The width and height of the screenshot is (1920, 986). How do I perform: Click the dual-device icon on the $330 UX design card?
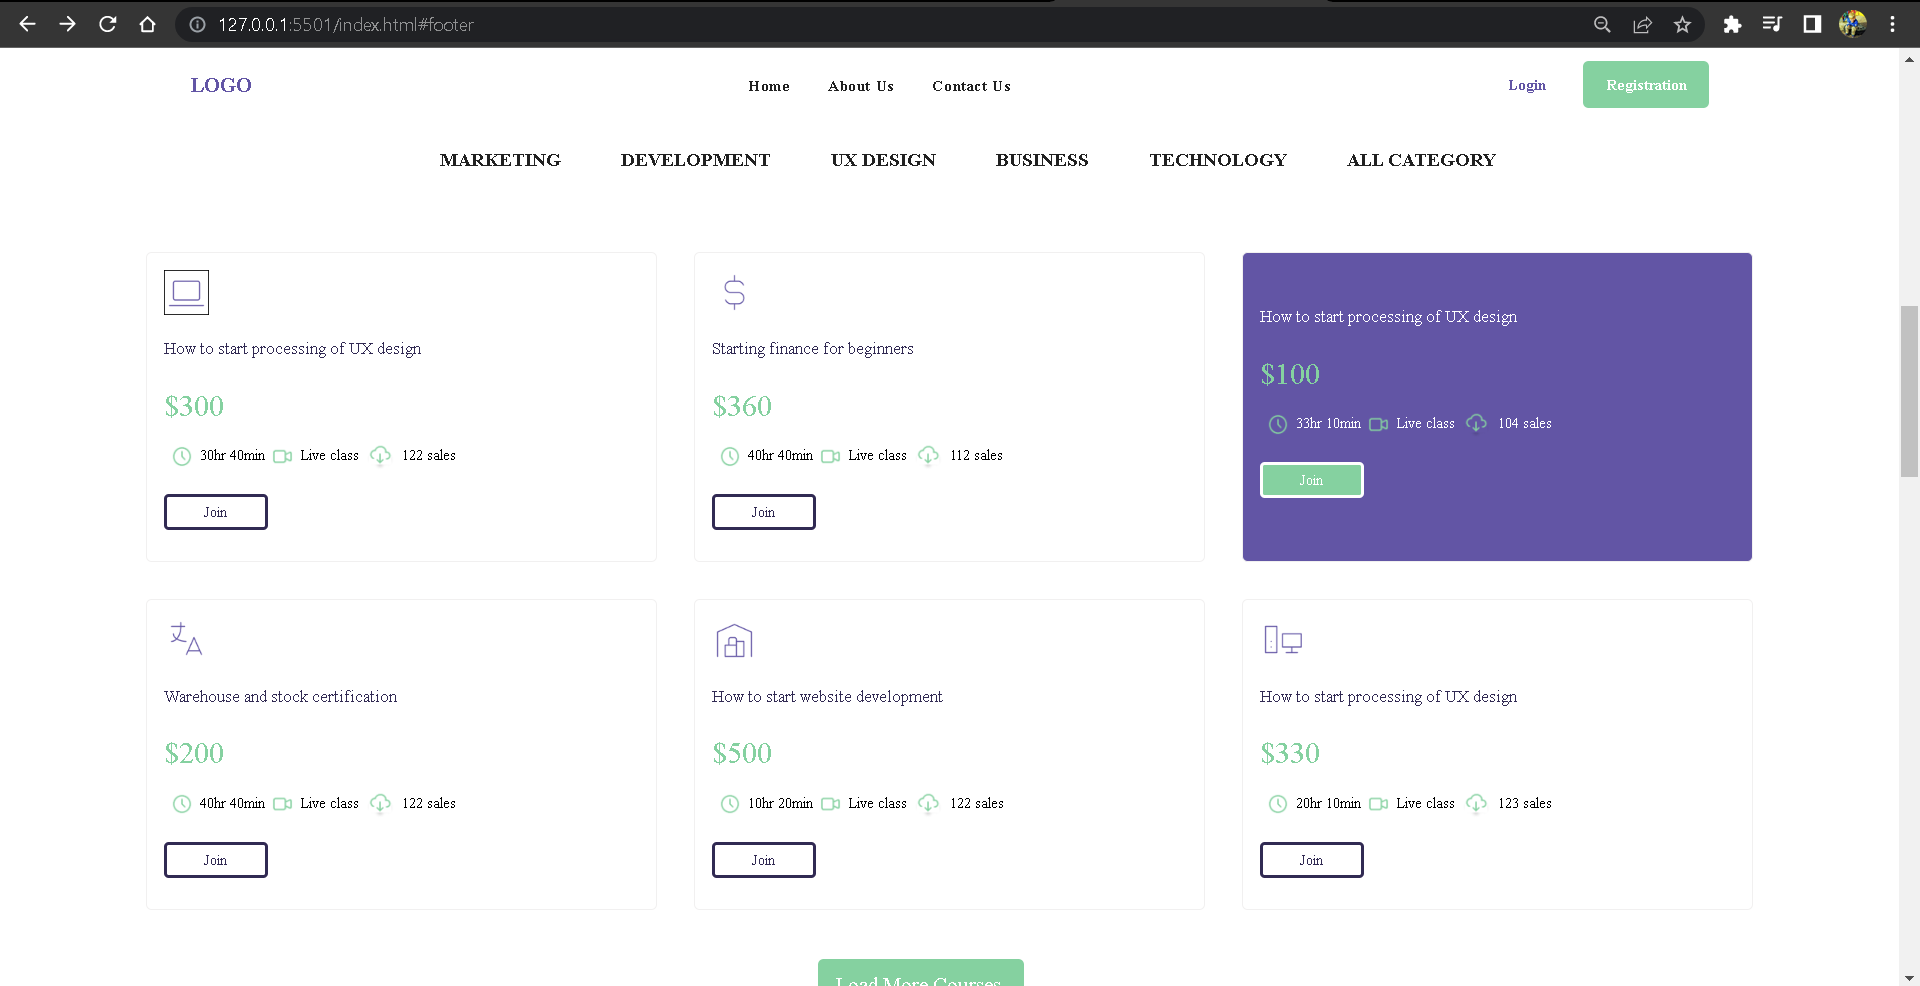[x=1283, y=640]
